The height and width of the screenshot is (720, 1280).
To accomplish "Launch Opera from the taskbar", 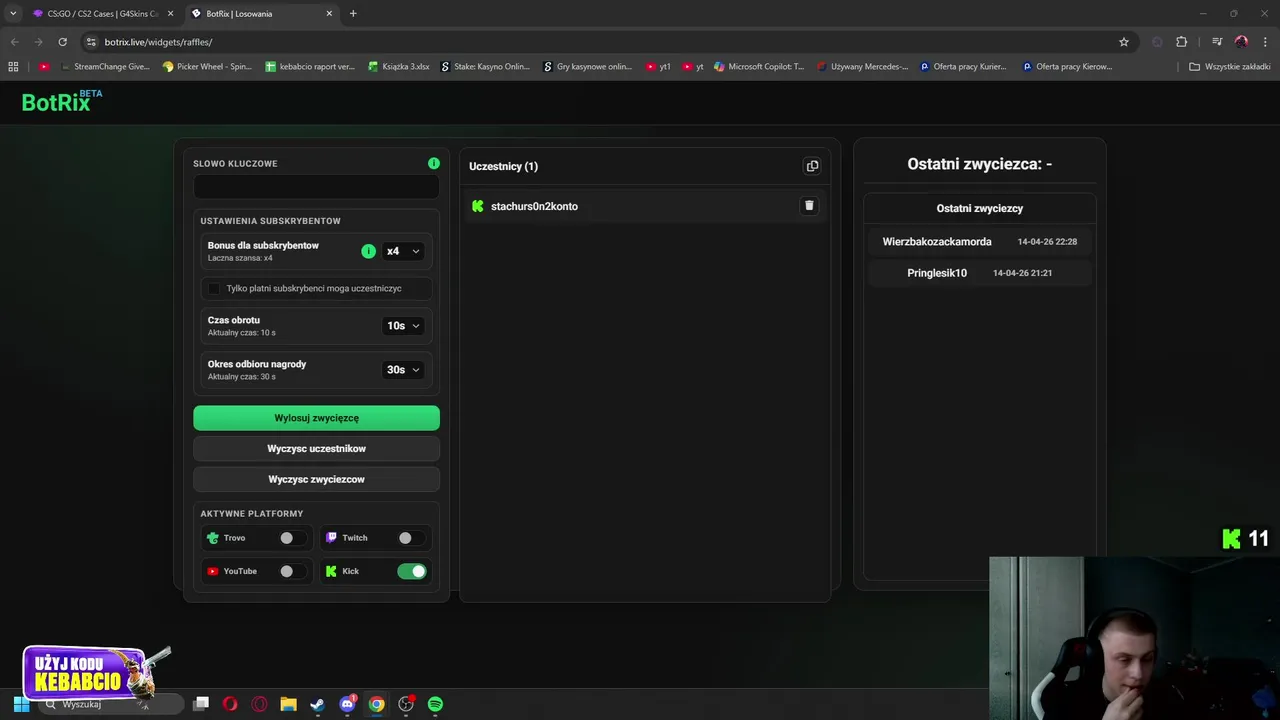I will coord(230,704).
